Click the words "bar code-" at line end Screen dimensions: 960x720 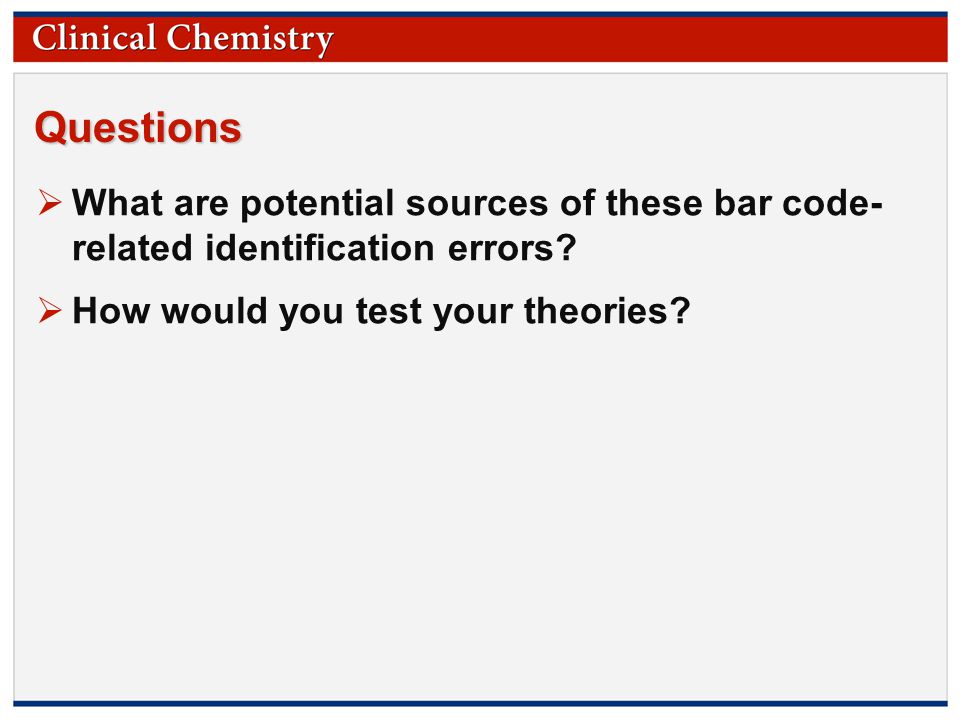click(798, 203)
